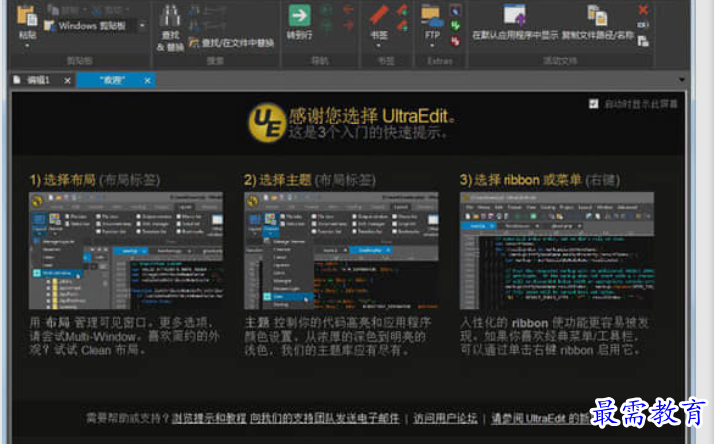Click the bottom small icon in 活动文件 group
Viewport: 714px width, 444px height.
(643, 41)
